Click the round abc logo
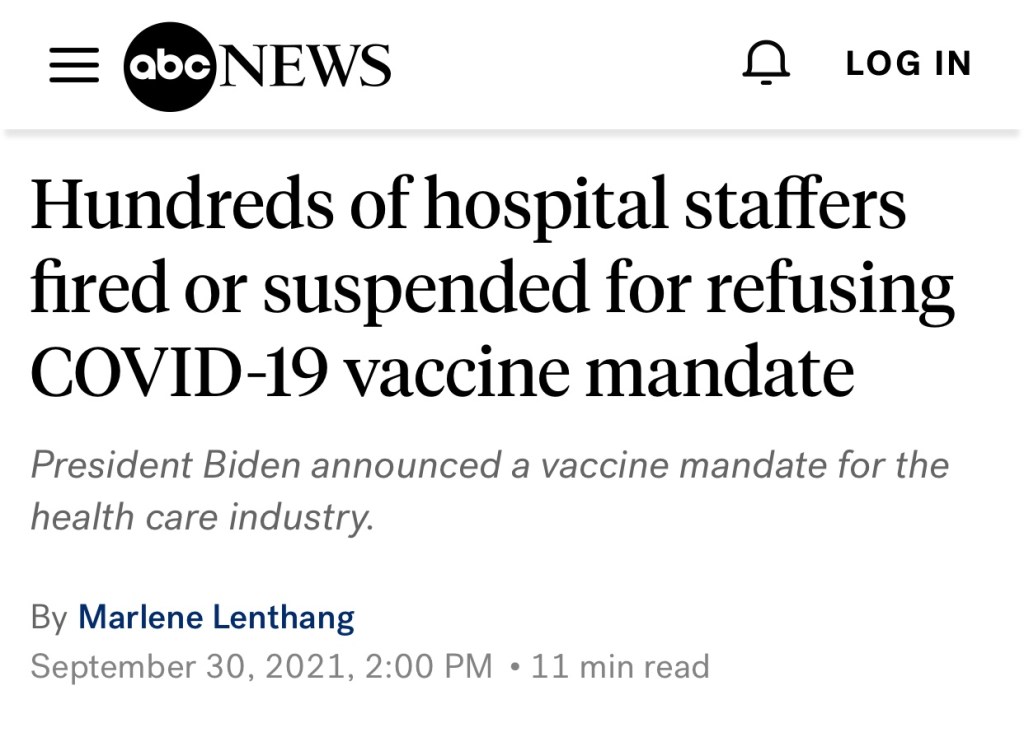This screenshot has height=737, width=1024. (170, 65)
